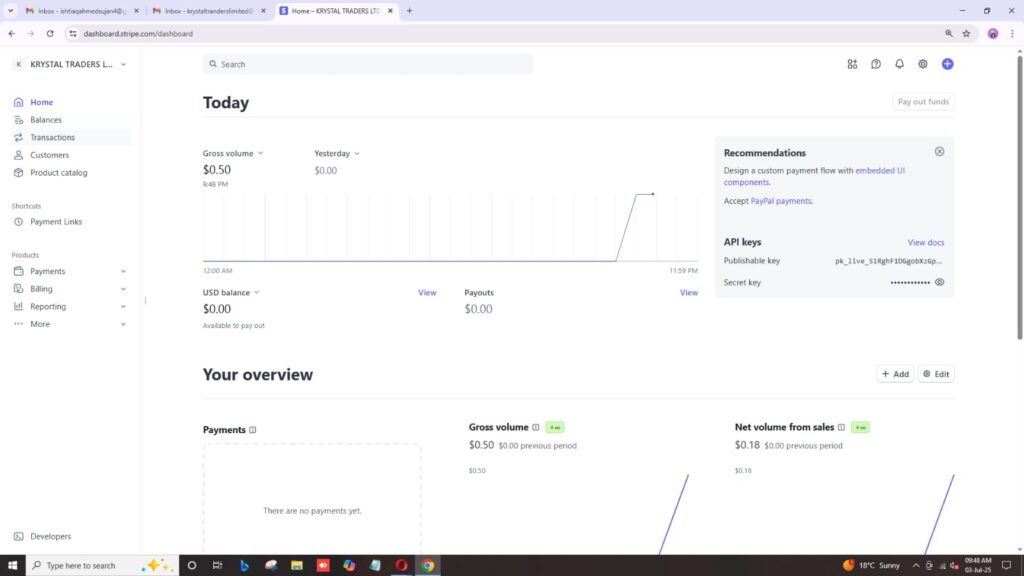This screenshot has width=1024, height=576.
Task: Open Developers in the sidebar
Action: [x=50, y=536]
